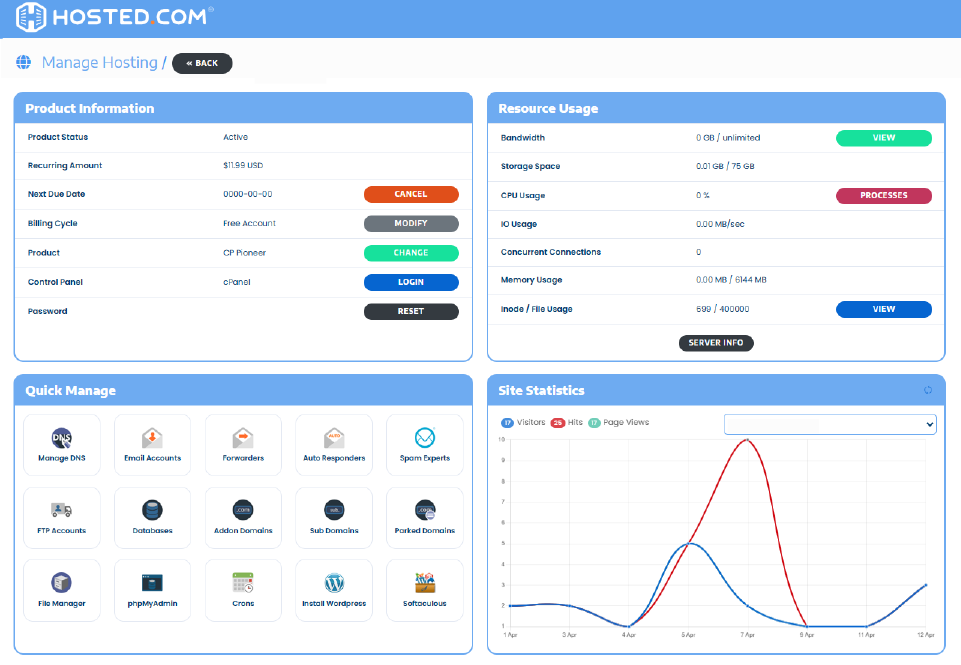Click the Hosted.com logo

[115, 17]
